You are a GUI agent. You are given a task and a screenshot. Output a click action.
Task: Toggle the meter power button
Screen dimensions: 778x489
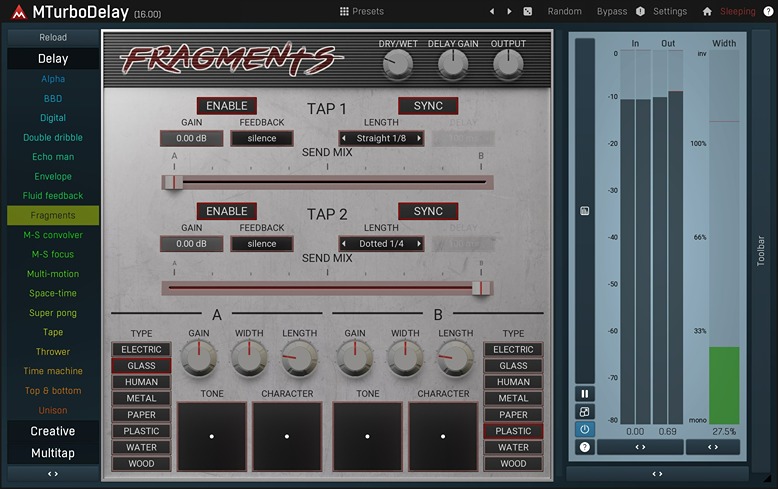click(x=584, y=429)
